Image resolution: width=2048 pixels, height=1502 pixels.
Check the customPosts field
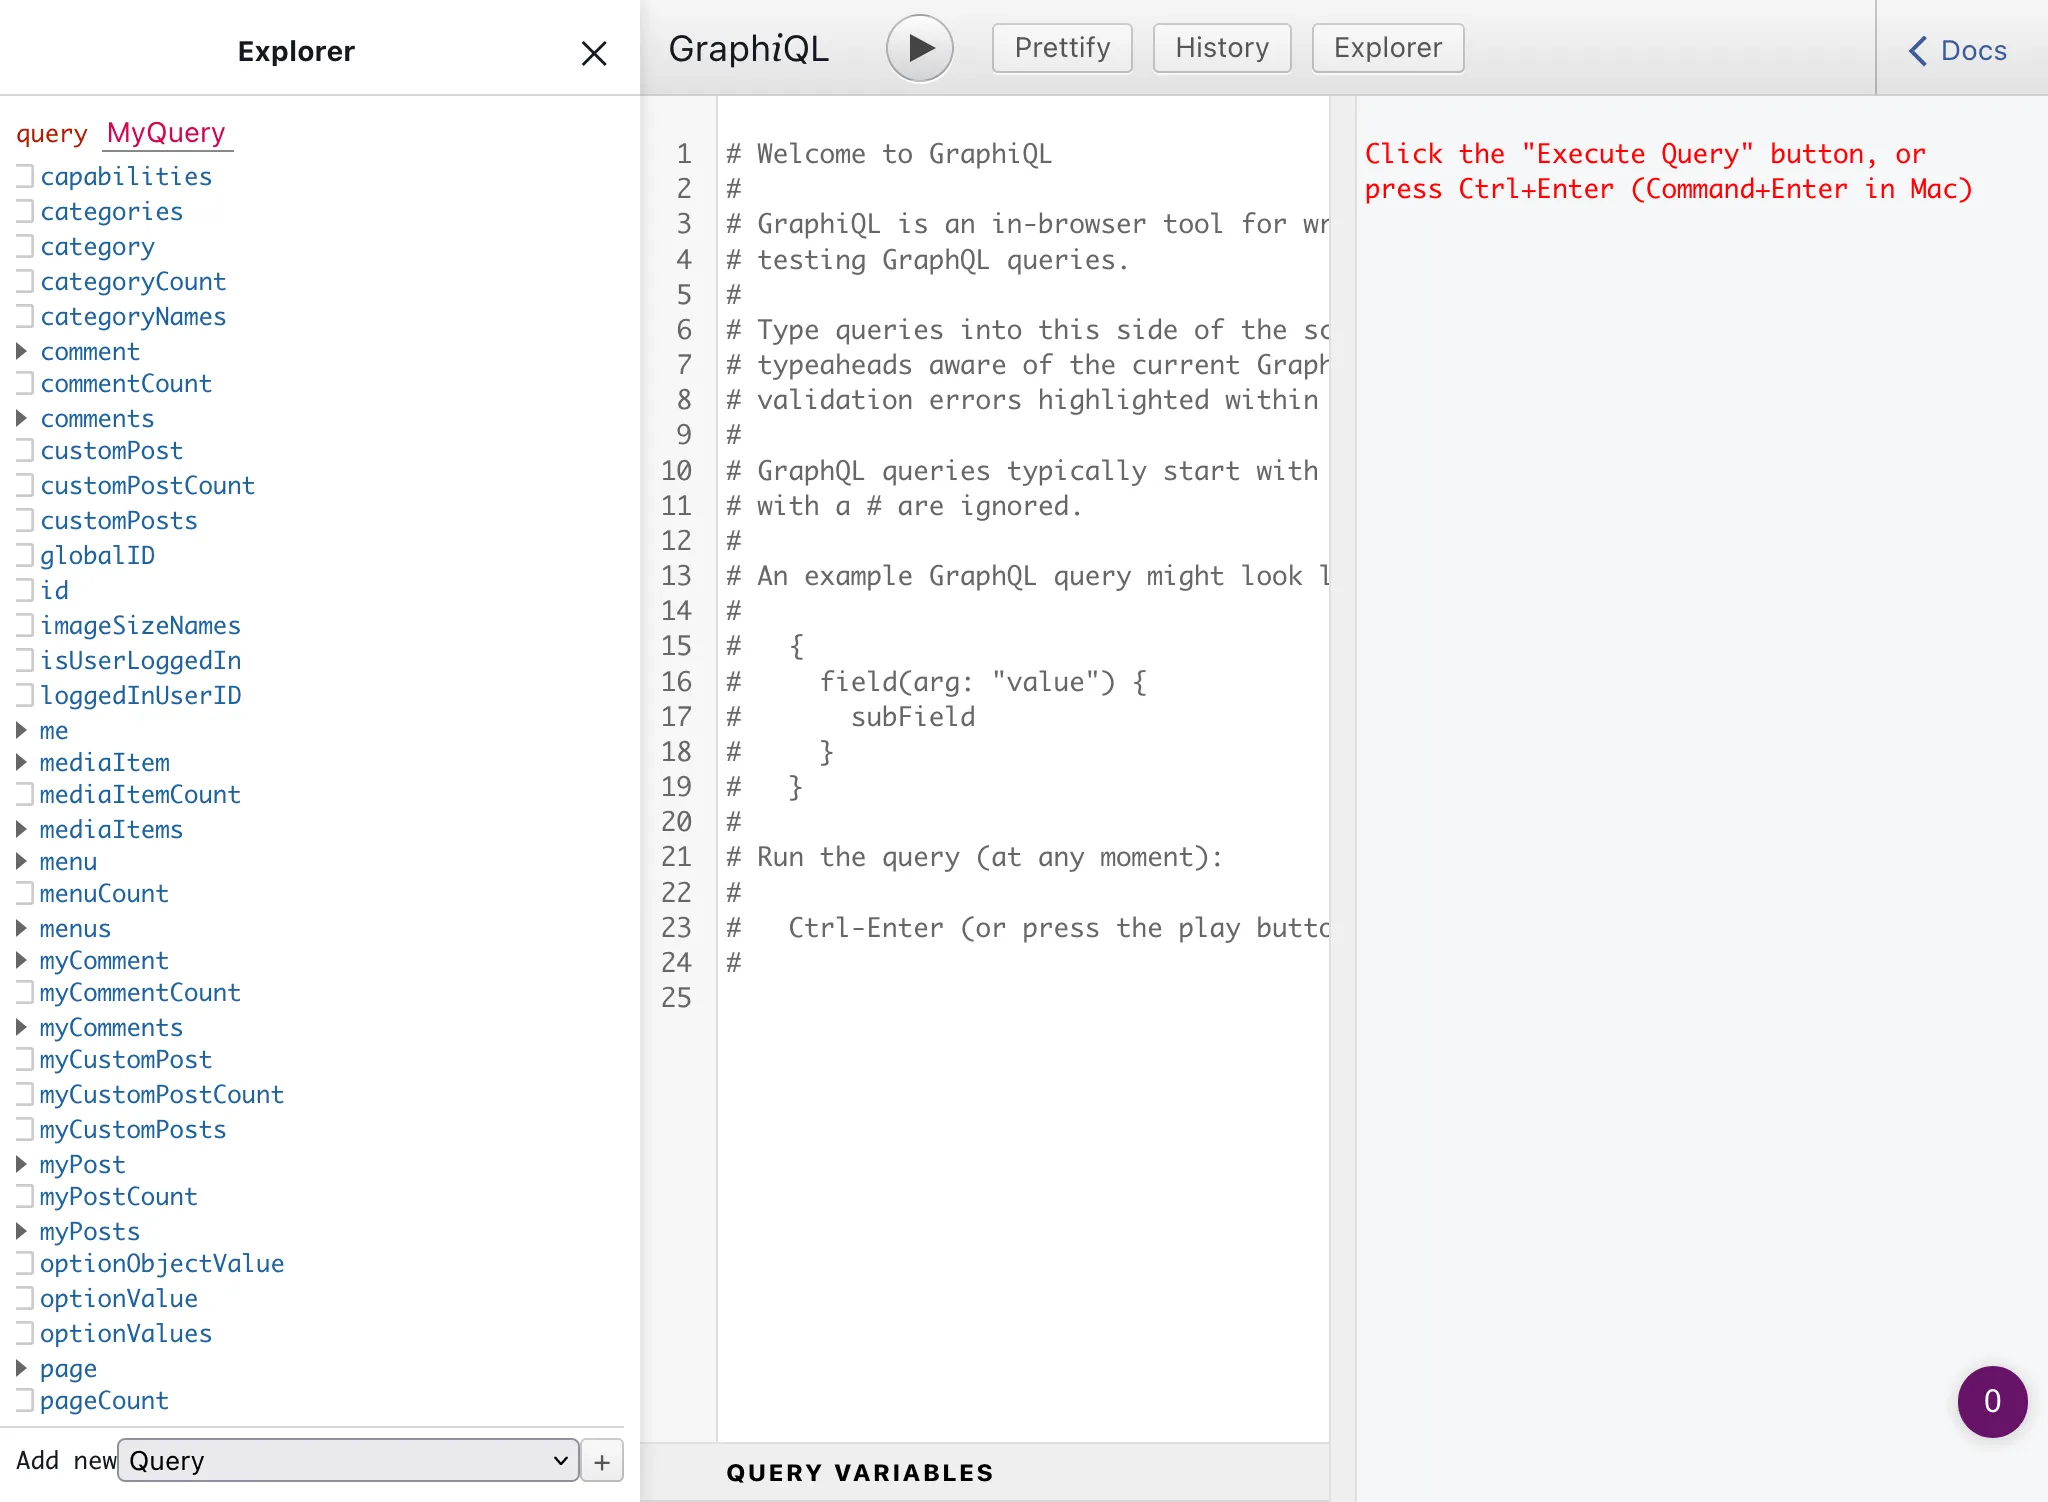(25, 520)
